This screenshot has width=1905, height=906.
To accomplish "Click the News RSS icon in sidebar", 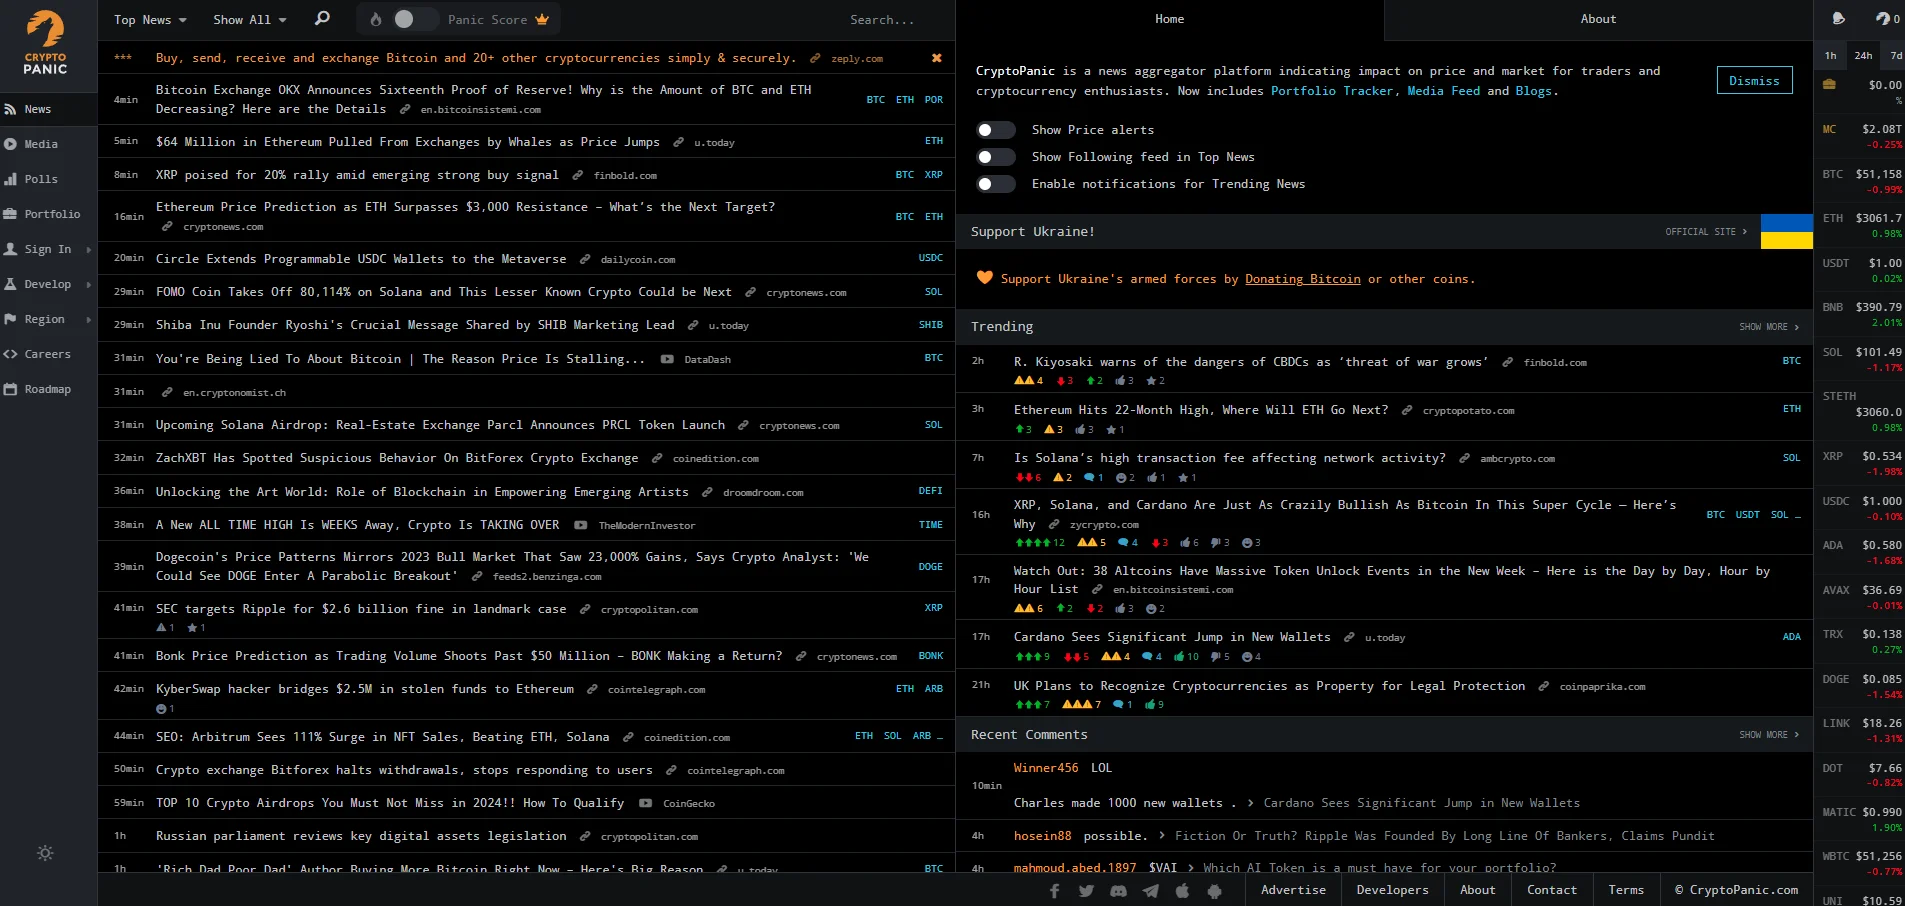I will pos(10,109).
